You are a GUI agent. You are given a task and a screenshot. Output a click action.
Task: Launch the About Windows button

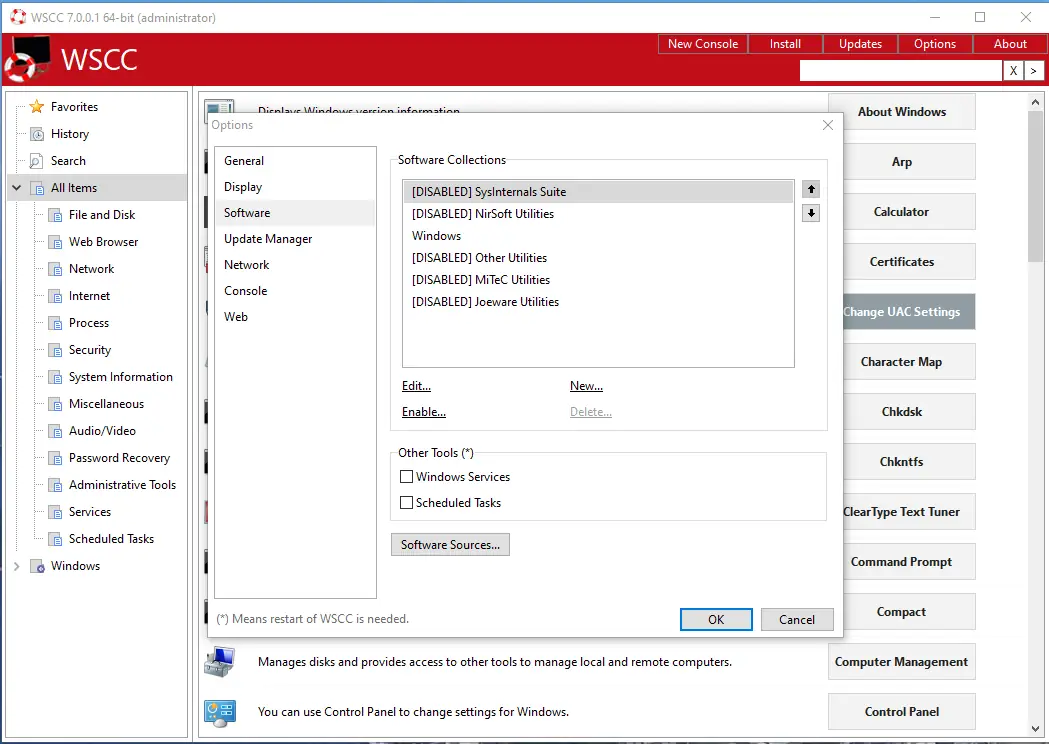pyautogui.click(x=901, y=112)
